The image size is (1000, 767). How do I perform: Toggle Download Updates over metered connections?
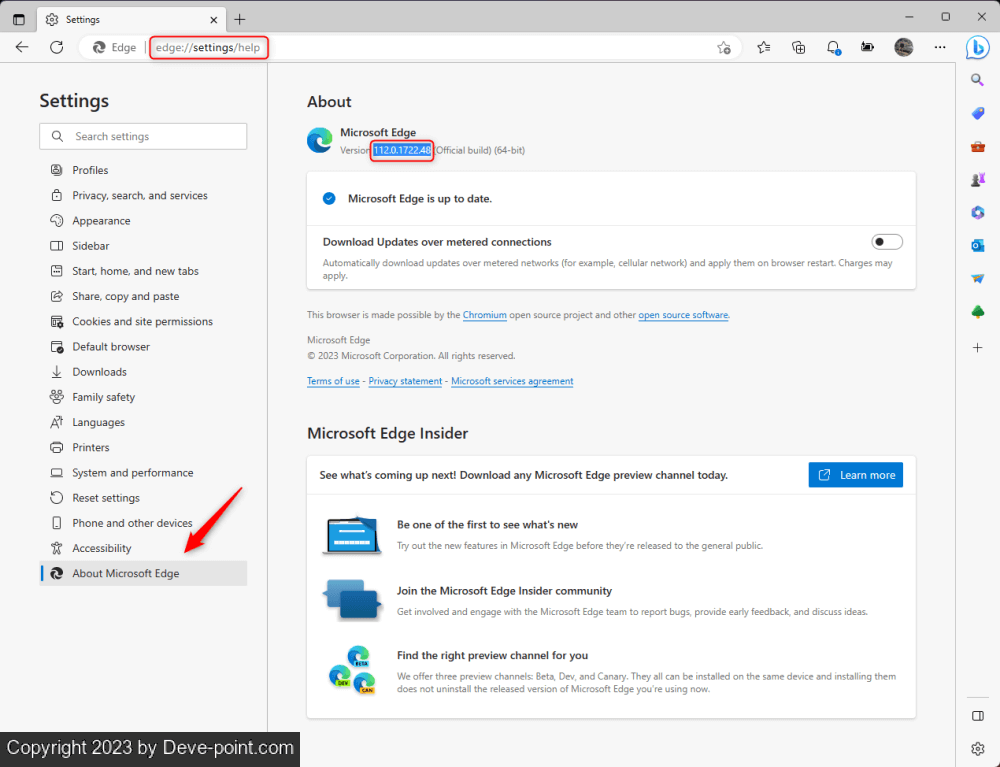886,242
